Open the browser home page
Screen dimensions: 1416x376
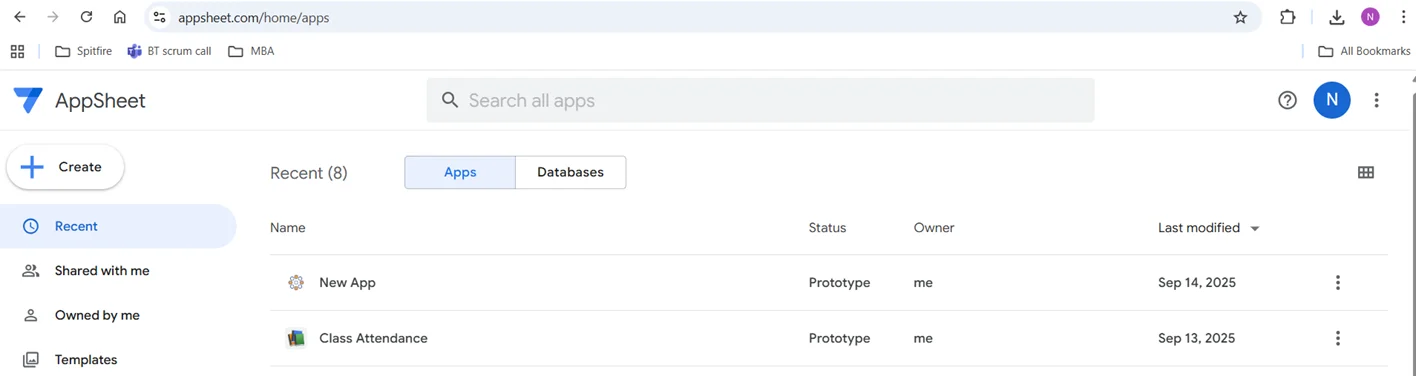click(120, 17)
